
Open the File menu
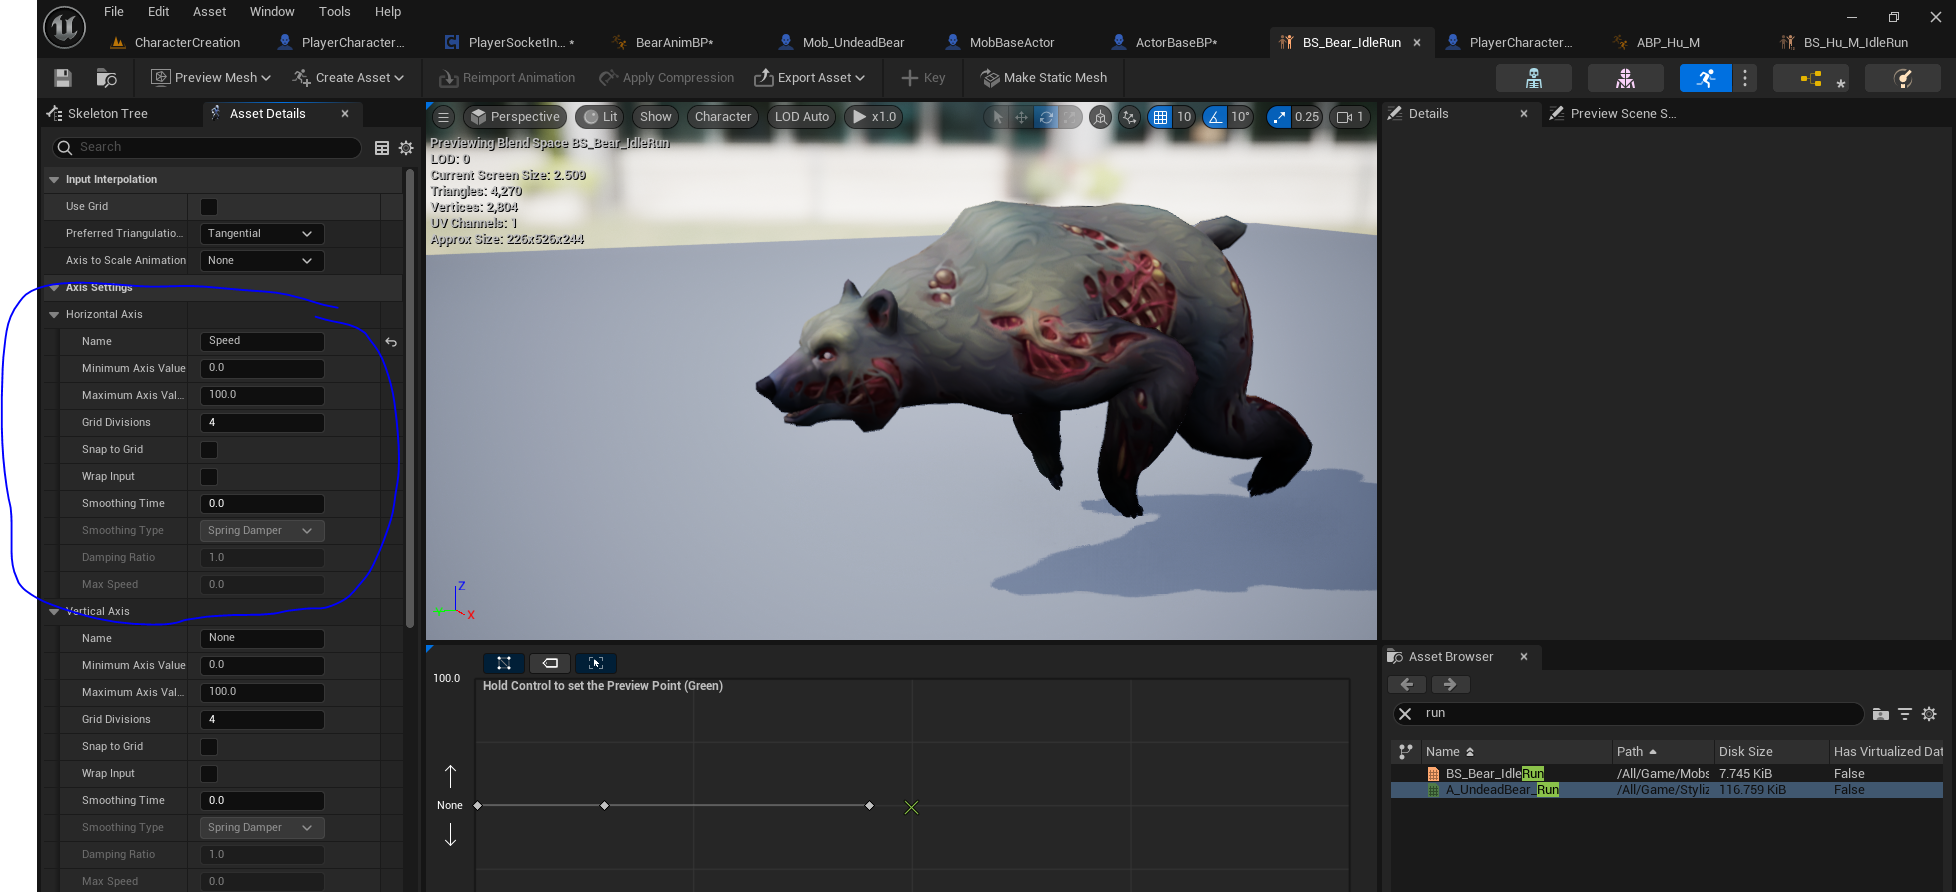(x=114, y=12)
